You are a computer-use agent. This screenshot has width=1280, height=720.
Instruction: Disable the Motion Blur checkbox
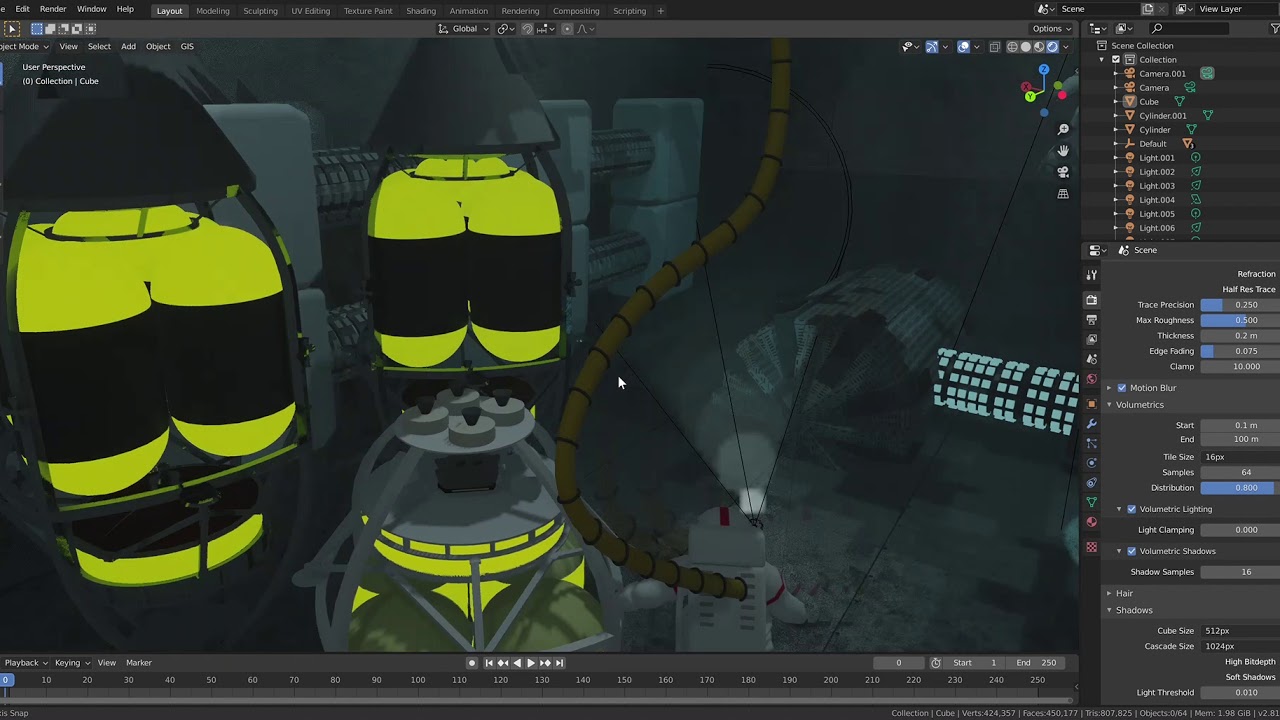[x=1121, y=388]
